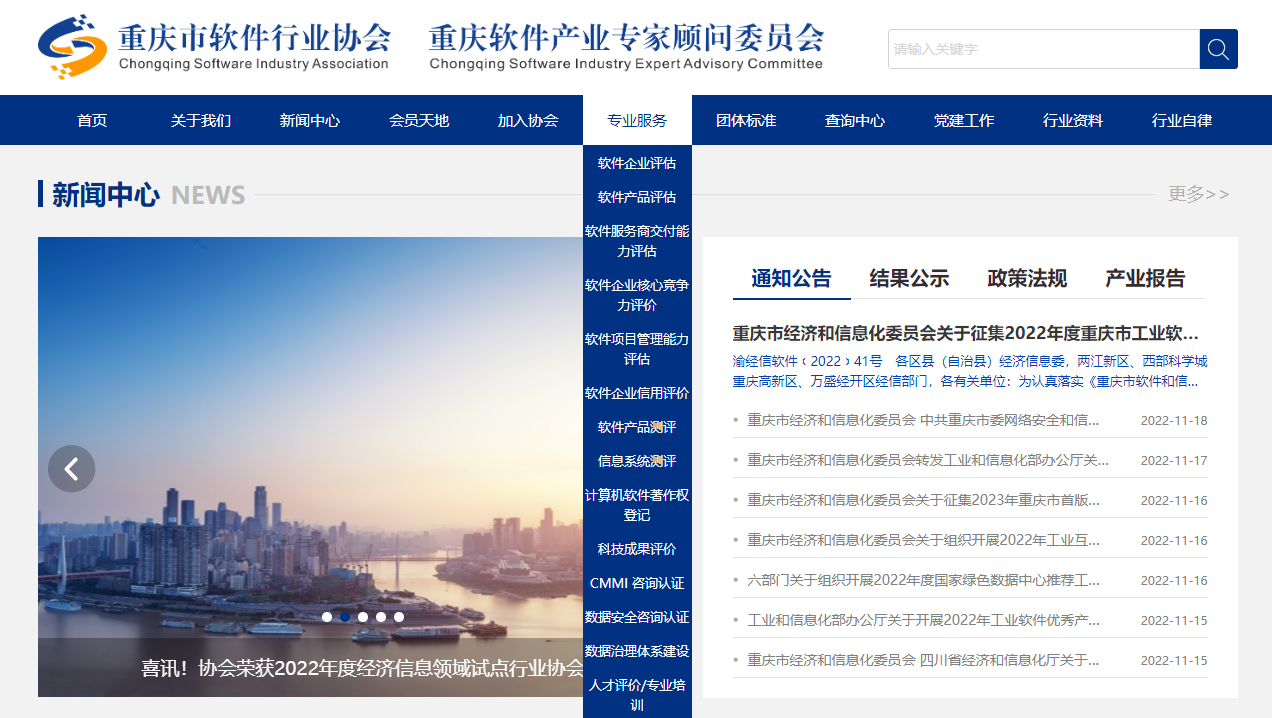Open the 首页 navigation item
This screenshot has height=718, width=1272.
(x=92, y=120)
